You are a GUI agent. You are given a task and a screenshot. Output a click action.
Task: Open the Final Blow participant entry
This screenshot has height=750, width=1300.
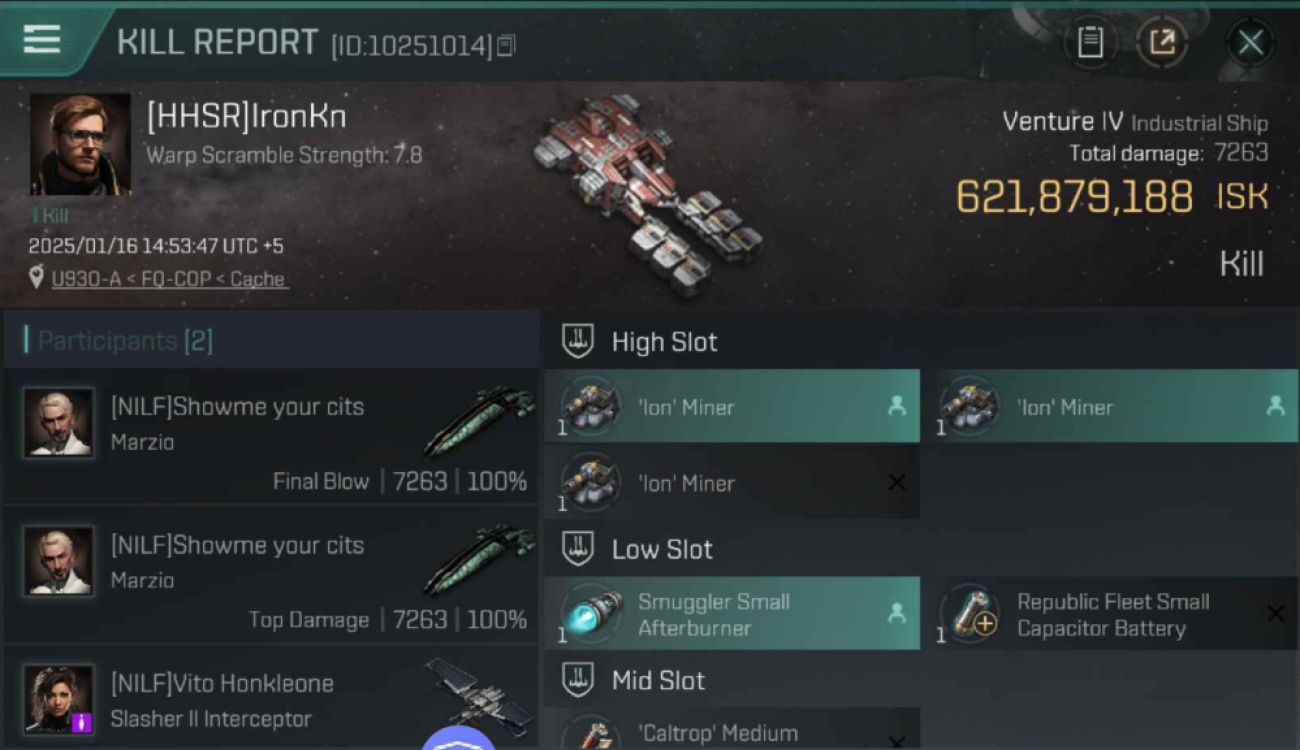[x=270, y=436]
